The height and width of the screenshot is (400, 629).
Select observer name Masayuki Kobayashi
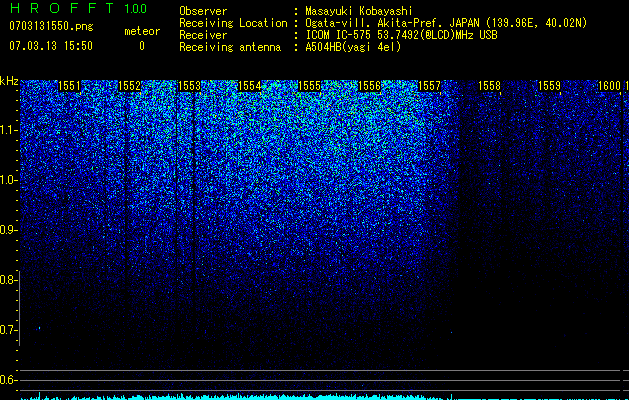point(359,11)
